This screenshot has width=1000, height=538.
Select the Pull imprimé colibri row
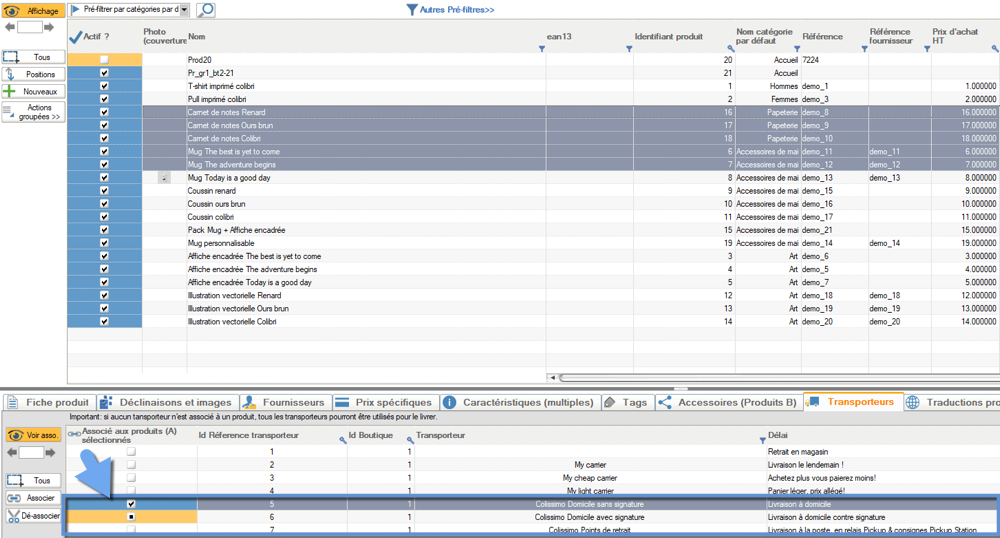coord(533,99)
